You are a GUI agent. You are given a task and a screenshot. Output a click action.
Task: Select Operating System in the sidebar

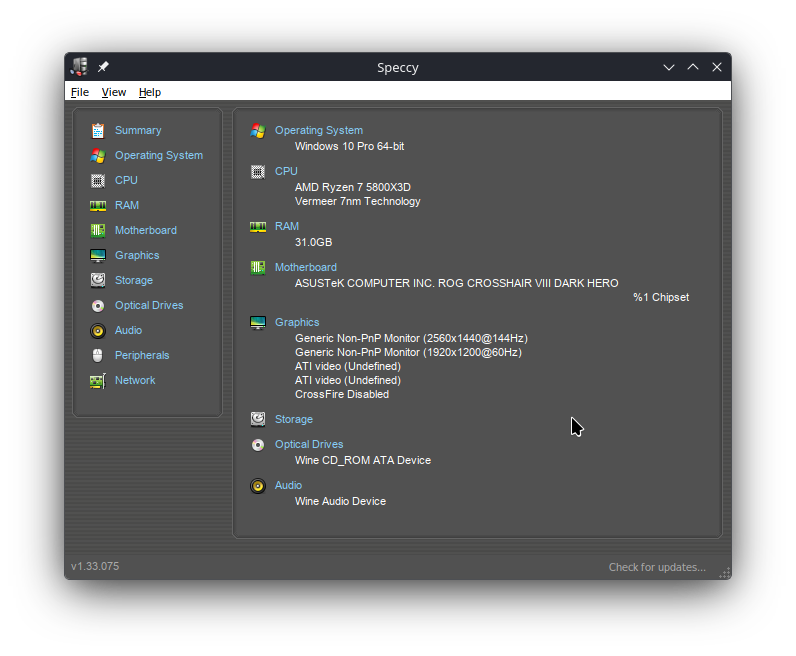(x=159, y=155)
